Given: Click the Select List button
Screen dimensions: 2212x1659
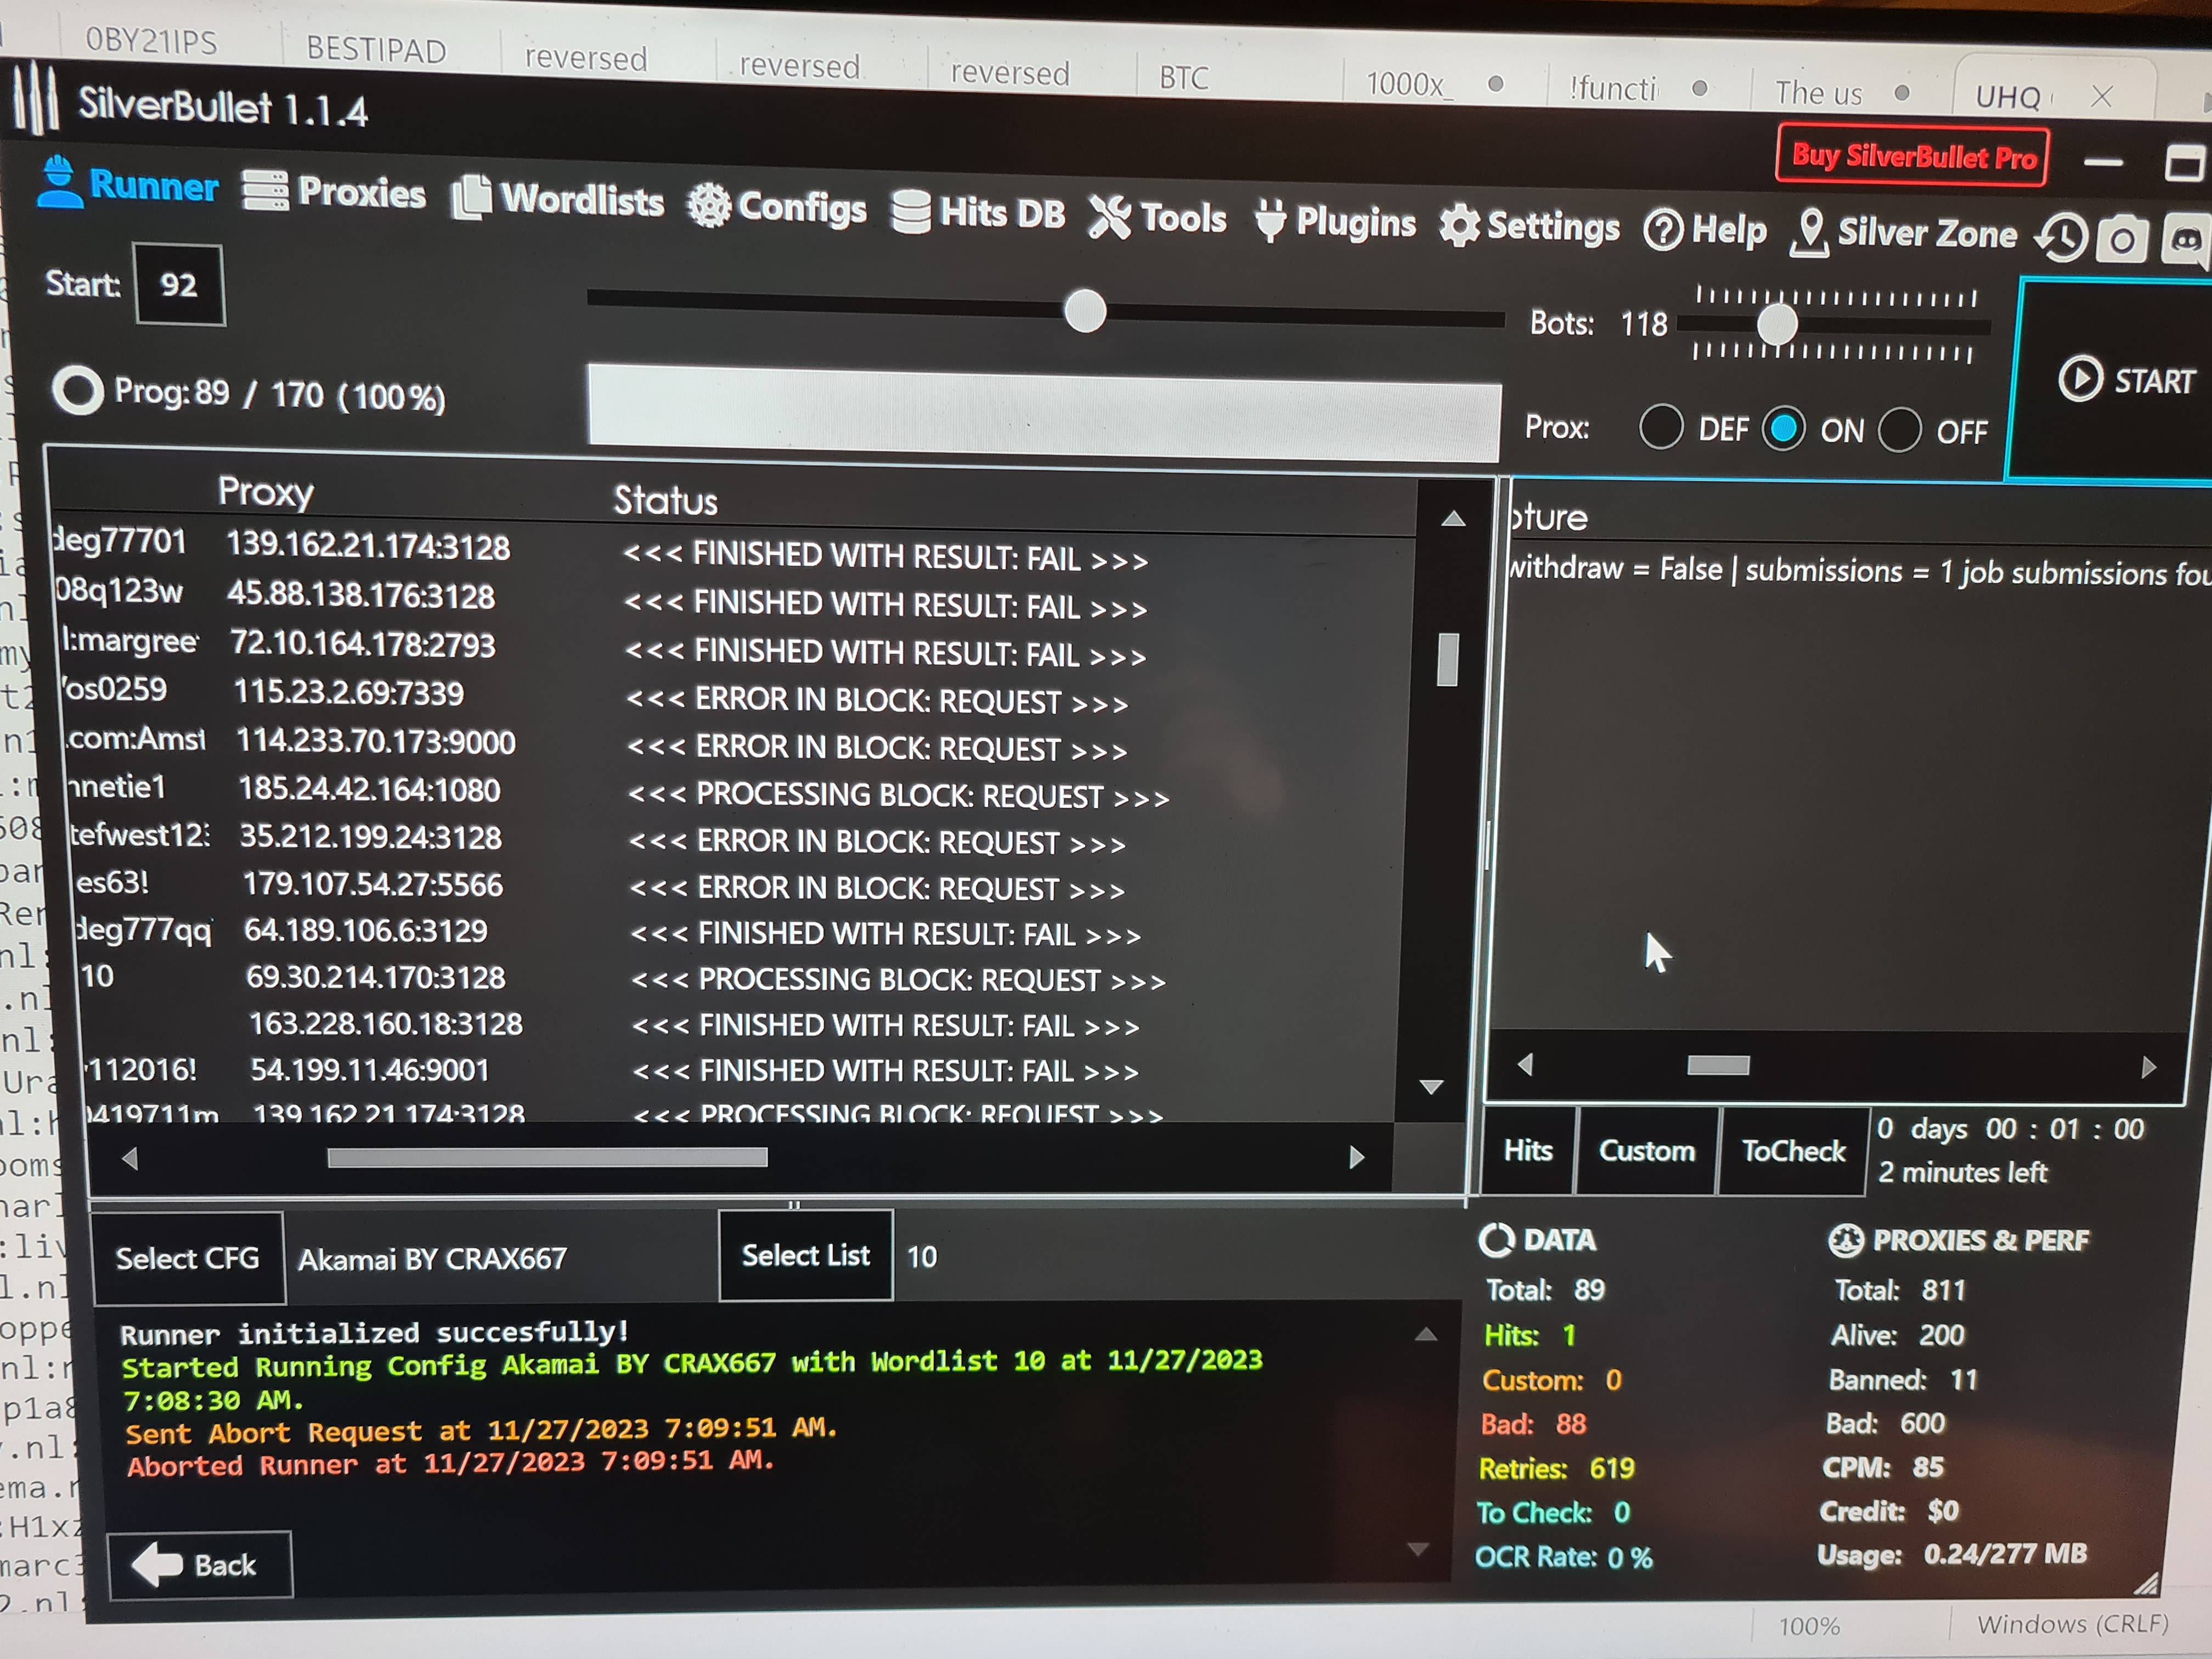Looking at the screenshot, I should pos(805,1255).
